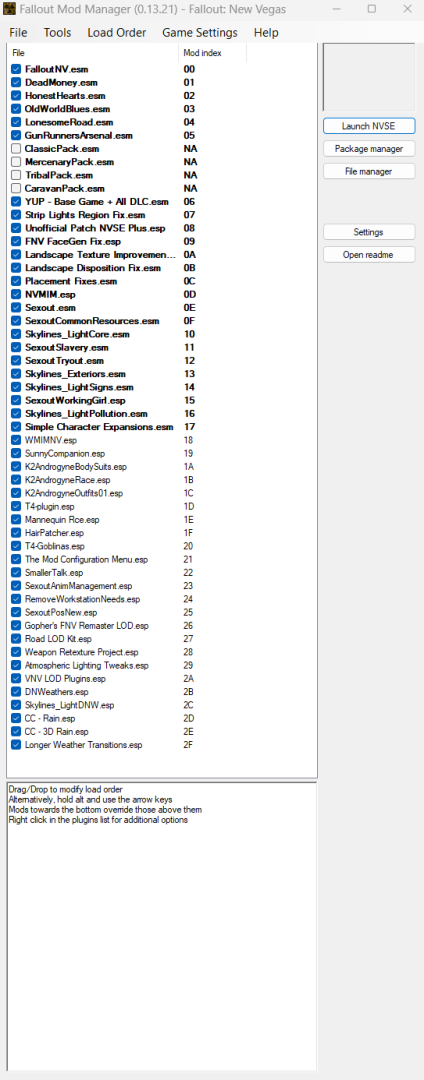Open the File manager

[369, 171]
